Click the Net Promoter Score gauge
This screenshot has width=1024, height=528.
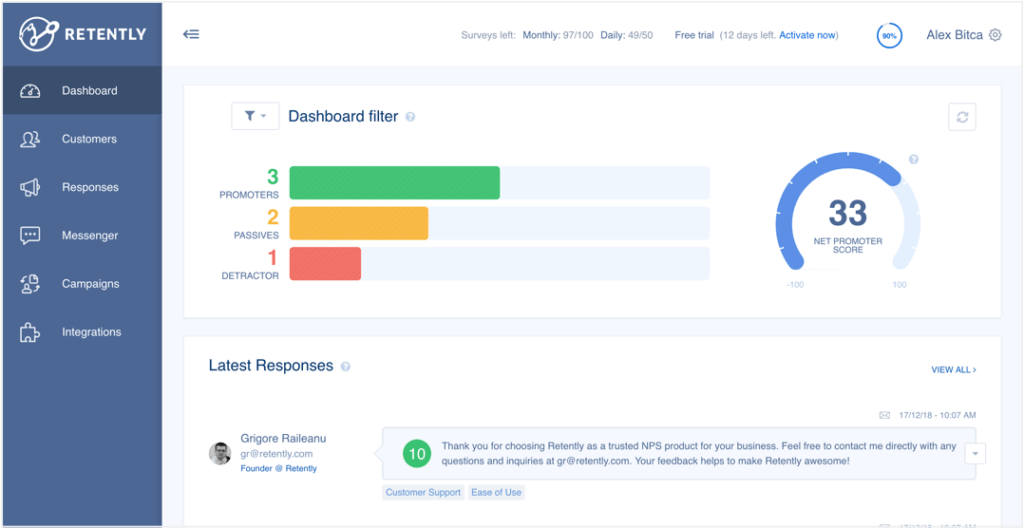(848, 212)
